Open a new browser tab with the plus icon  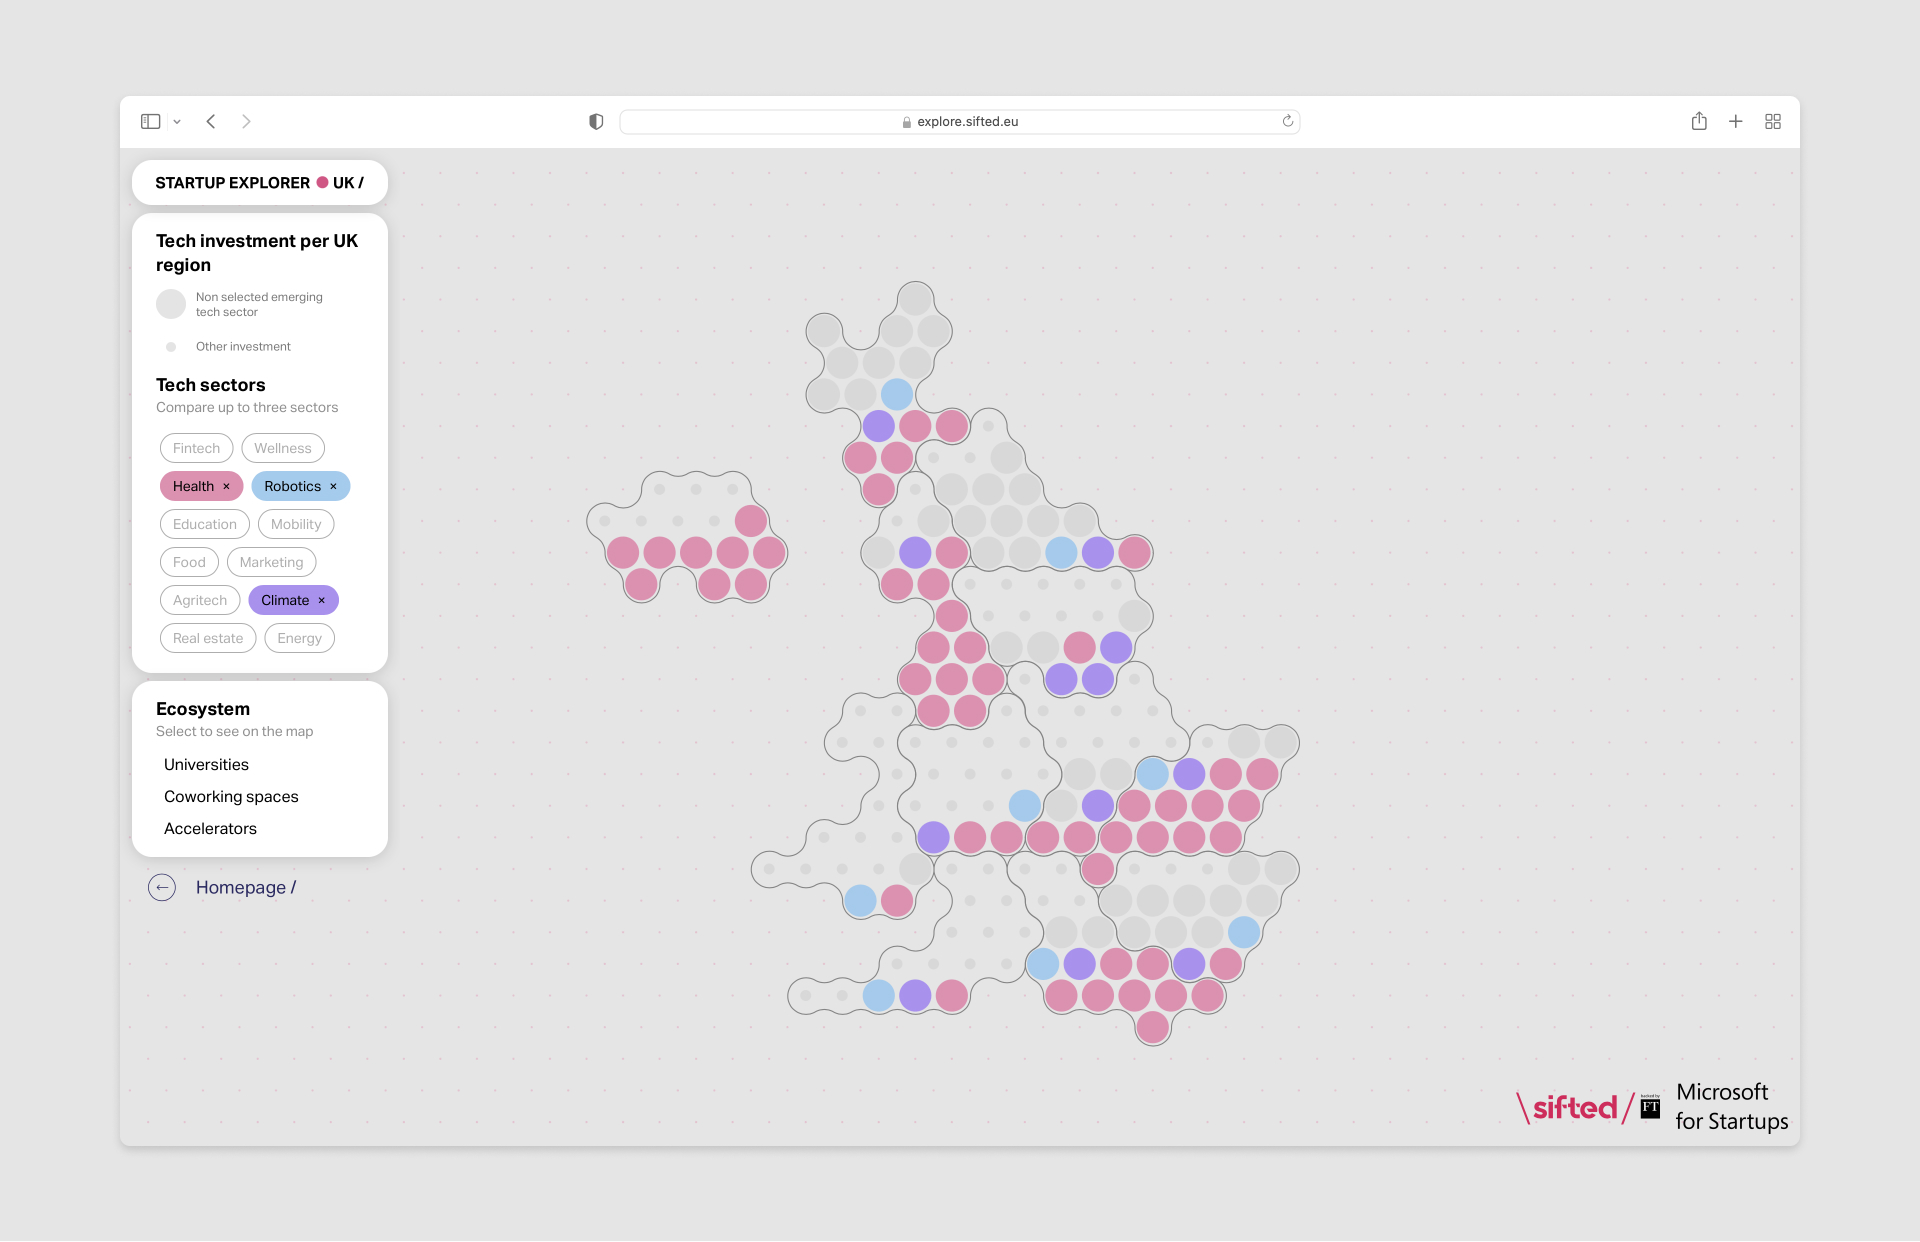coord(1736,121)
